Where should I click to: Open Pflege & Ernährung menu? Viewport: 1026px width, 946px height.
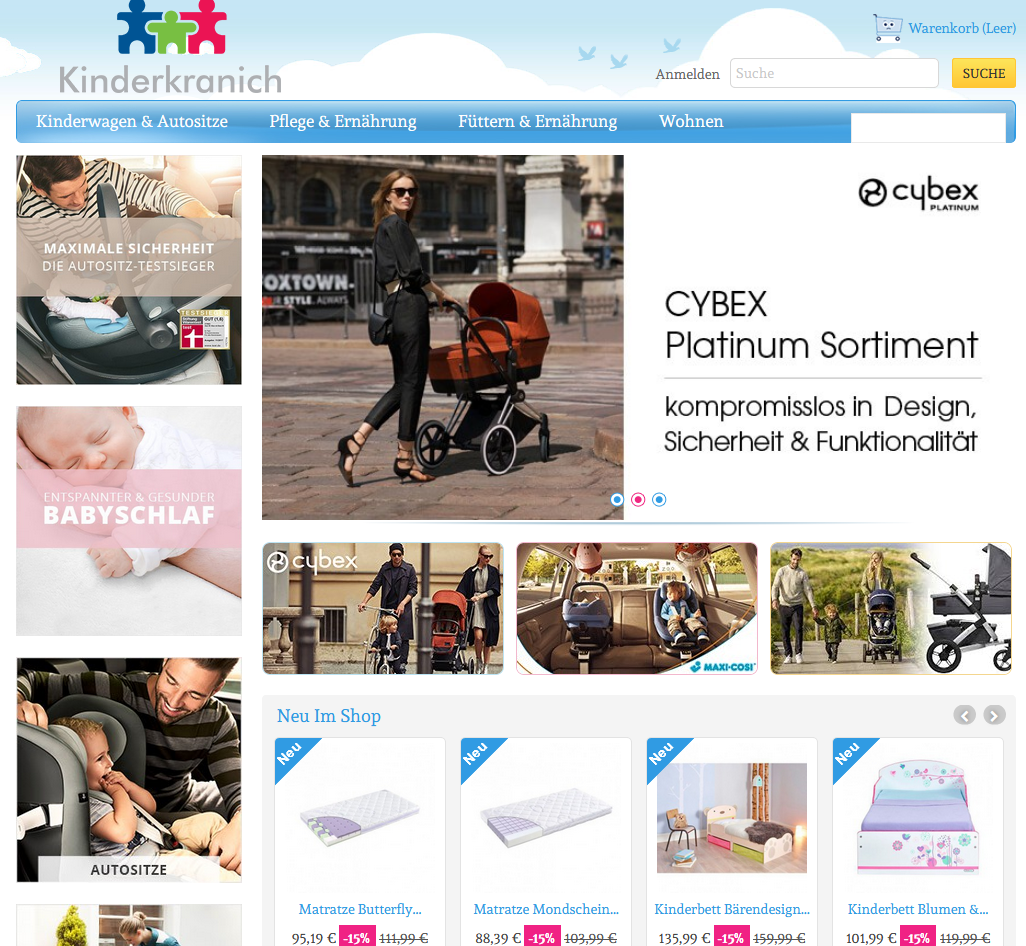(343, 122)
